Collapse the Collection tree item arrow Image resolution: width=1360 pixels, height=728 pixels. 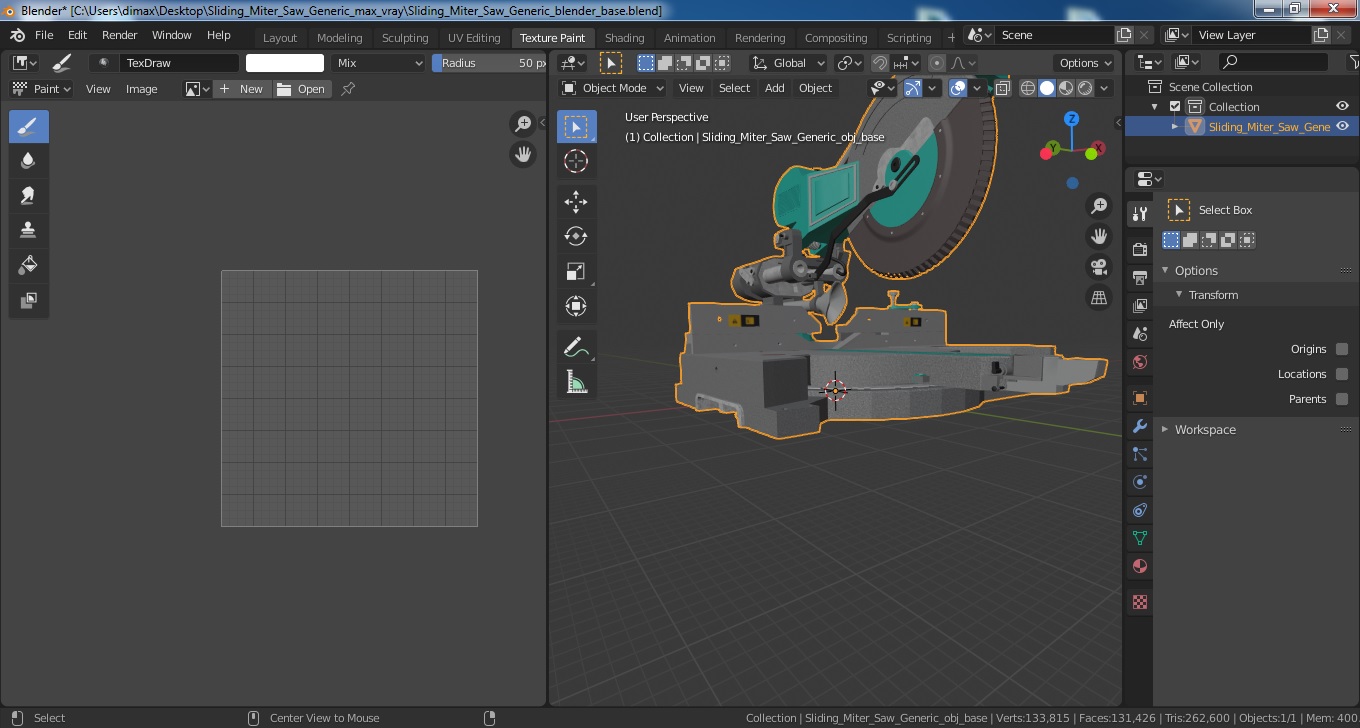point(1155,107)
